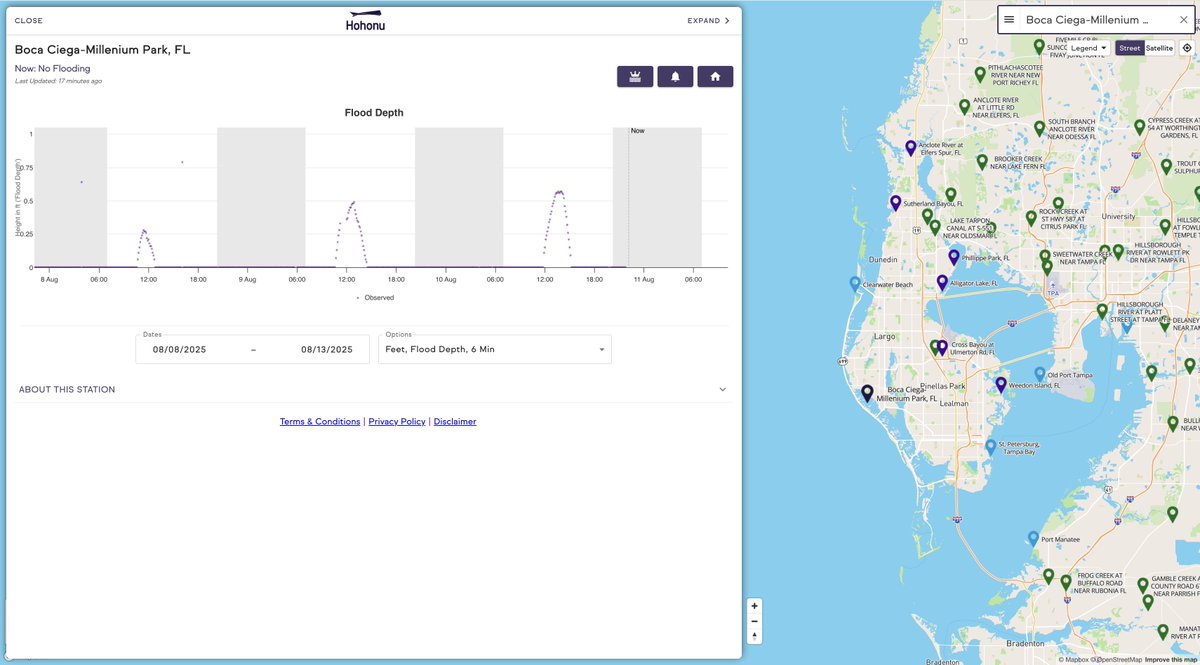The image size is (1200, 665).
Task: Click the station title Boca Ciega-Millenium Park, FL
Action: [x=102, y=49]
